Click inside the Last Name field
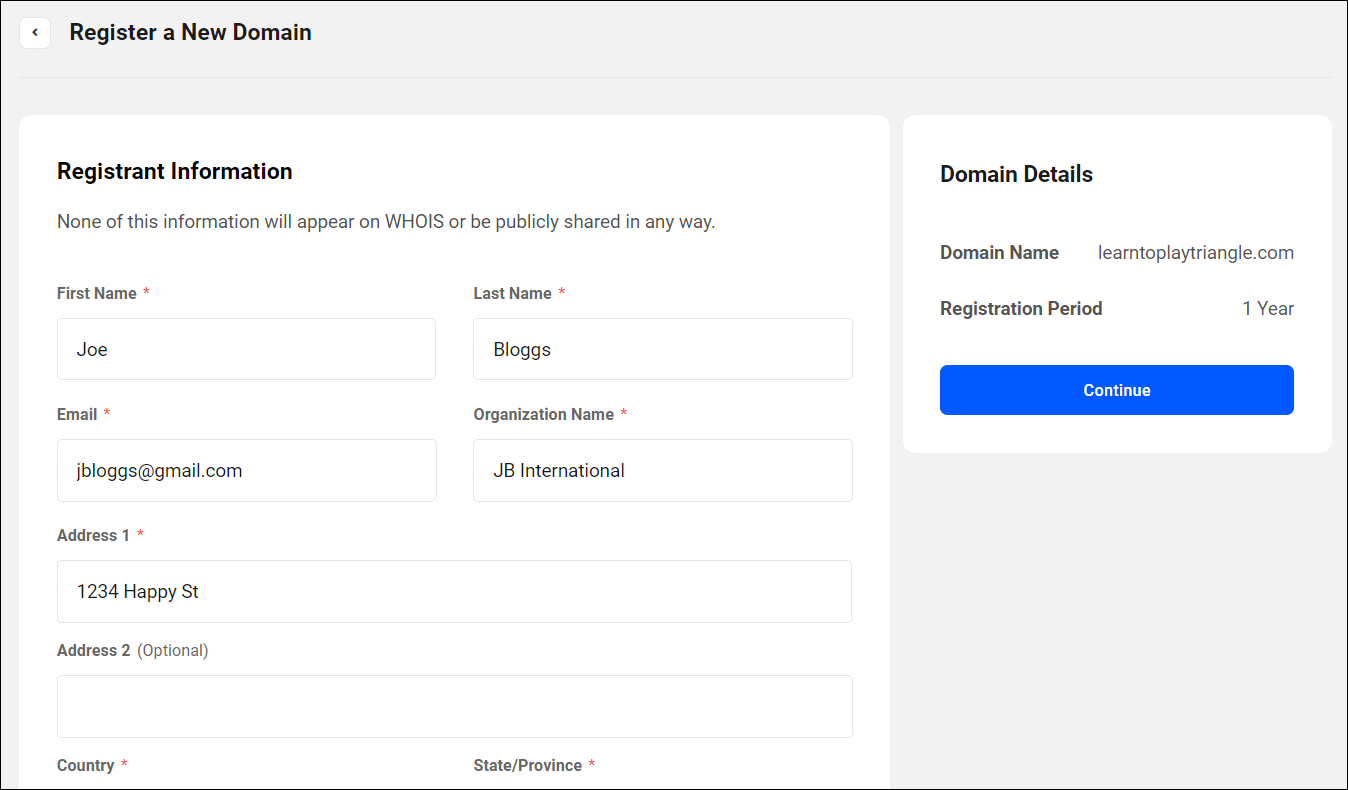Screen dimensions: 1348x790 [x=662, y=349]
